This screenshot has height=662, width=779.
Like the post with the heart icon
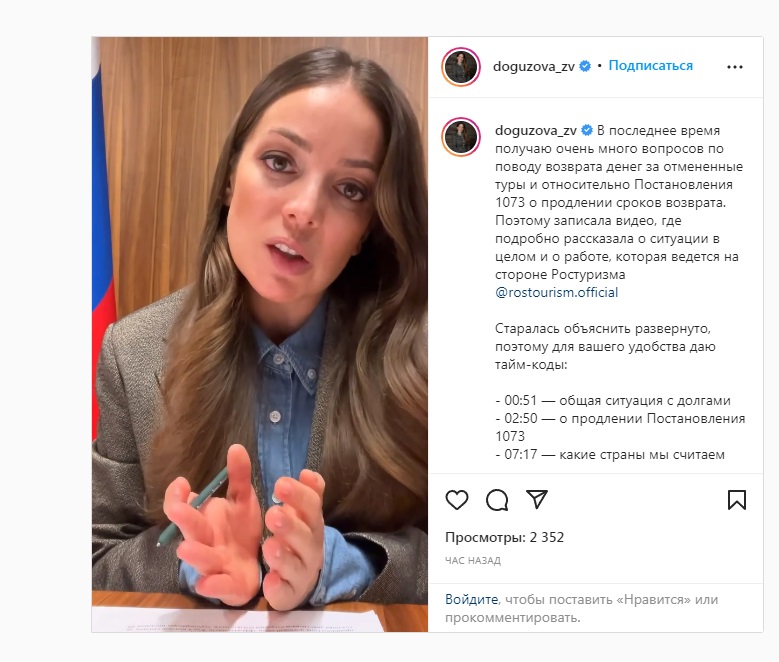point(457,499)
